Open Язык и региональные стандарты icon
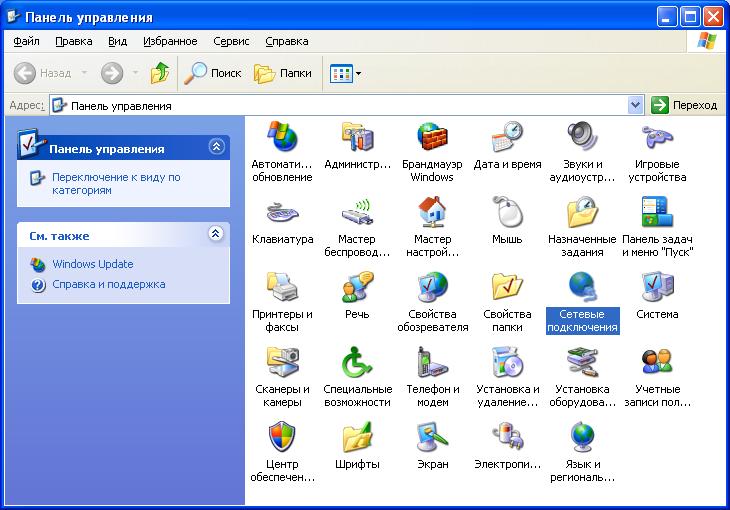Screen dimensions: 730x510 pos(582,436)
